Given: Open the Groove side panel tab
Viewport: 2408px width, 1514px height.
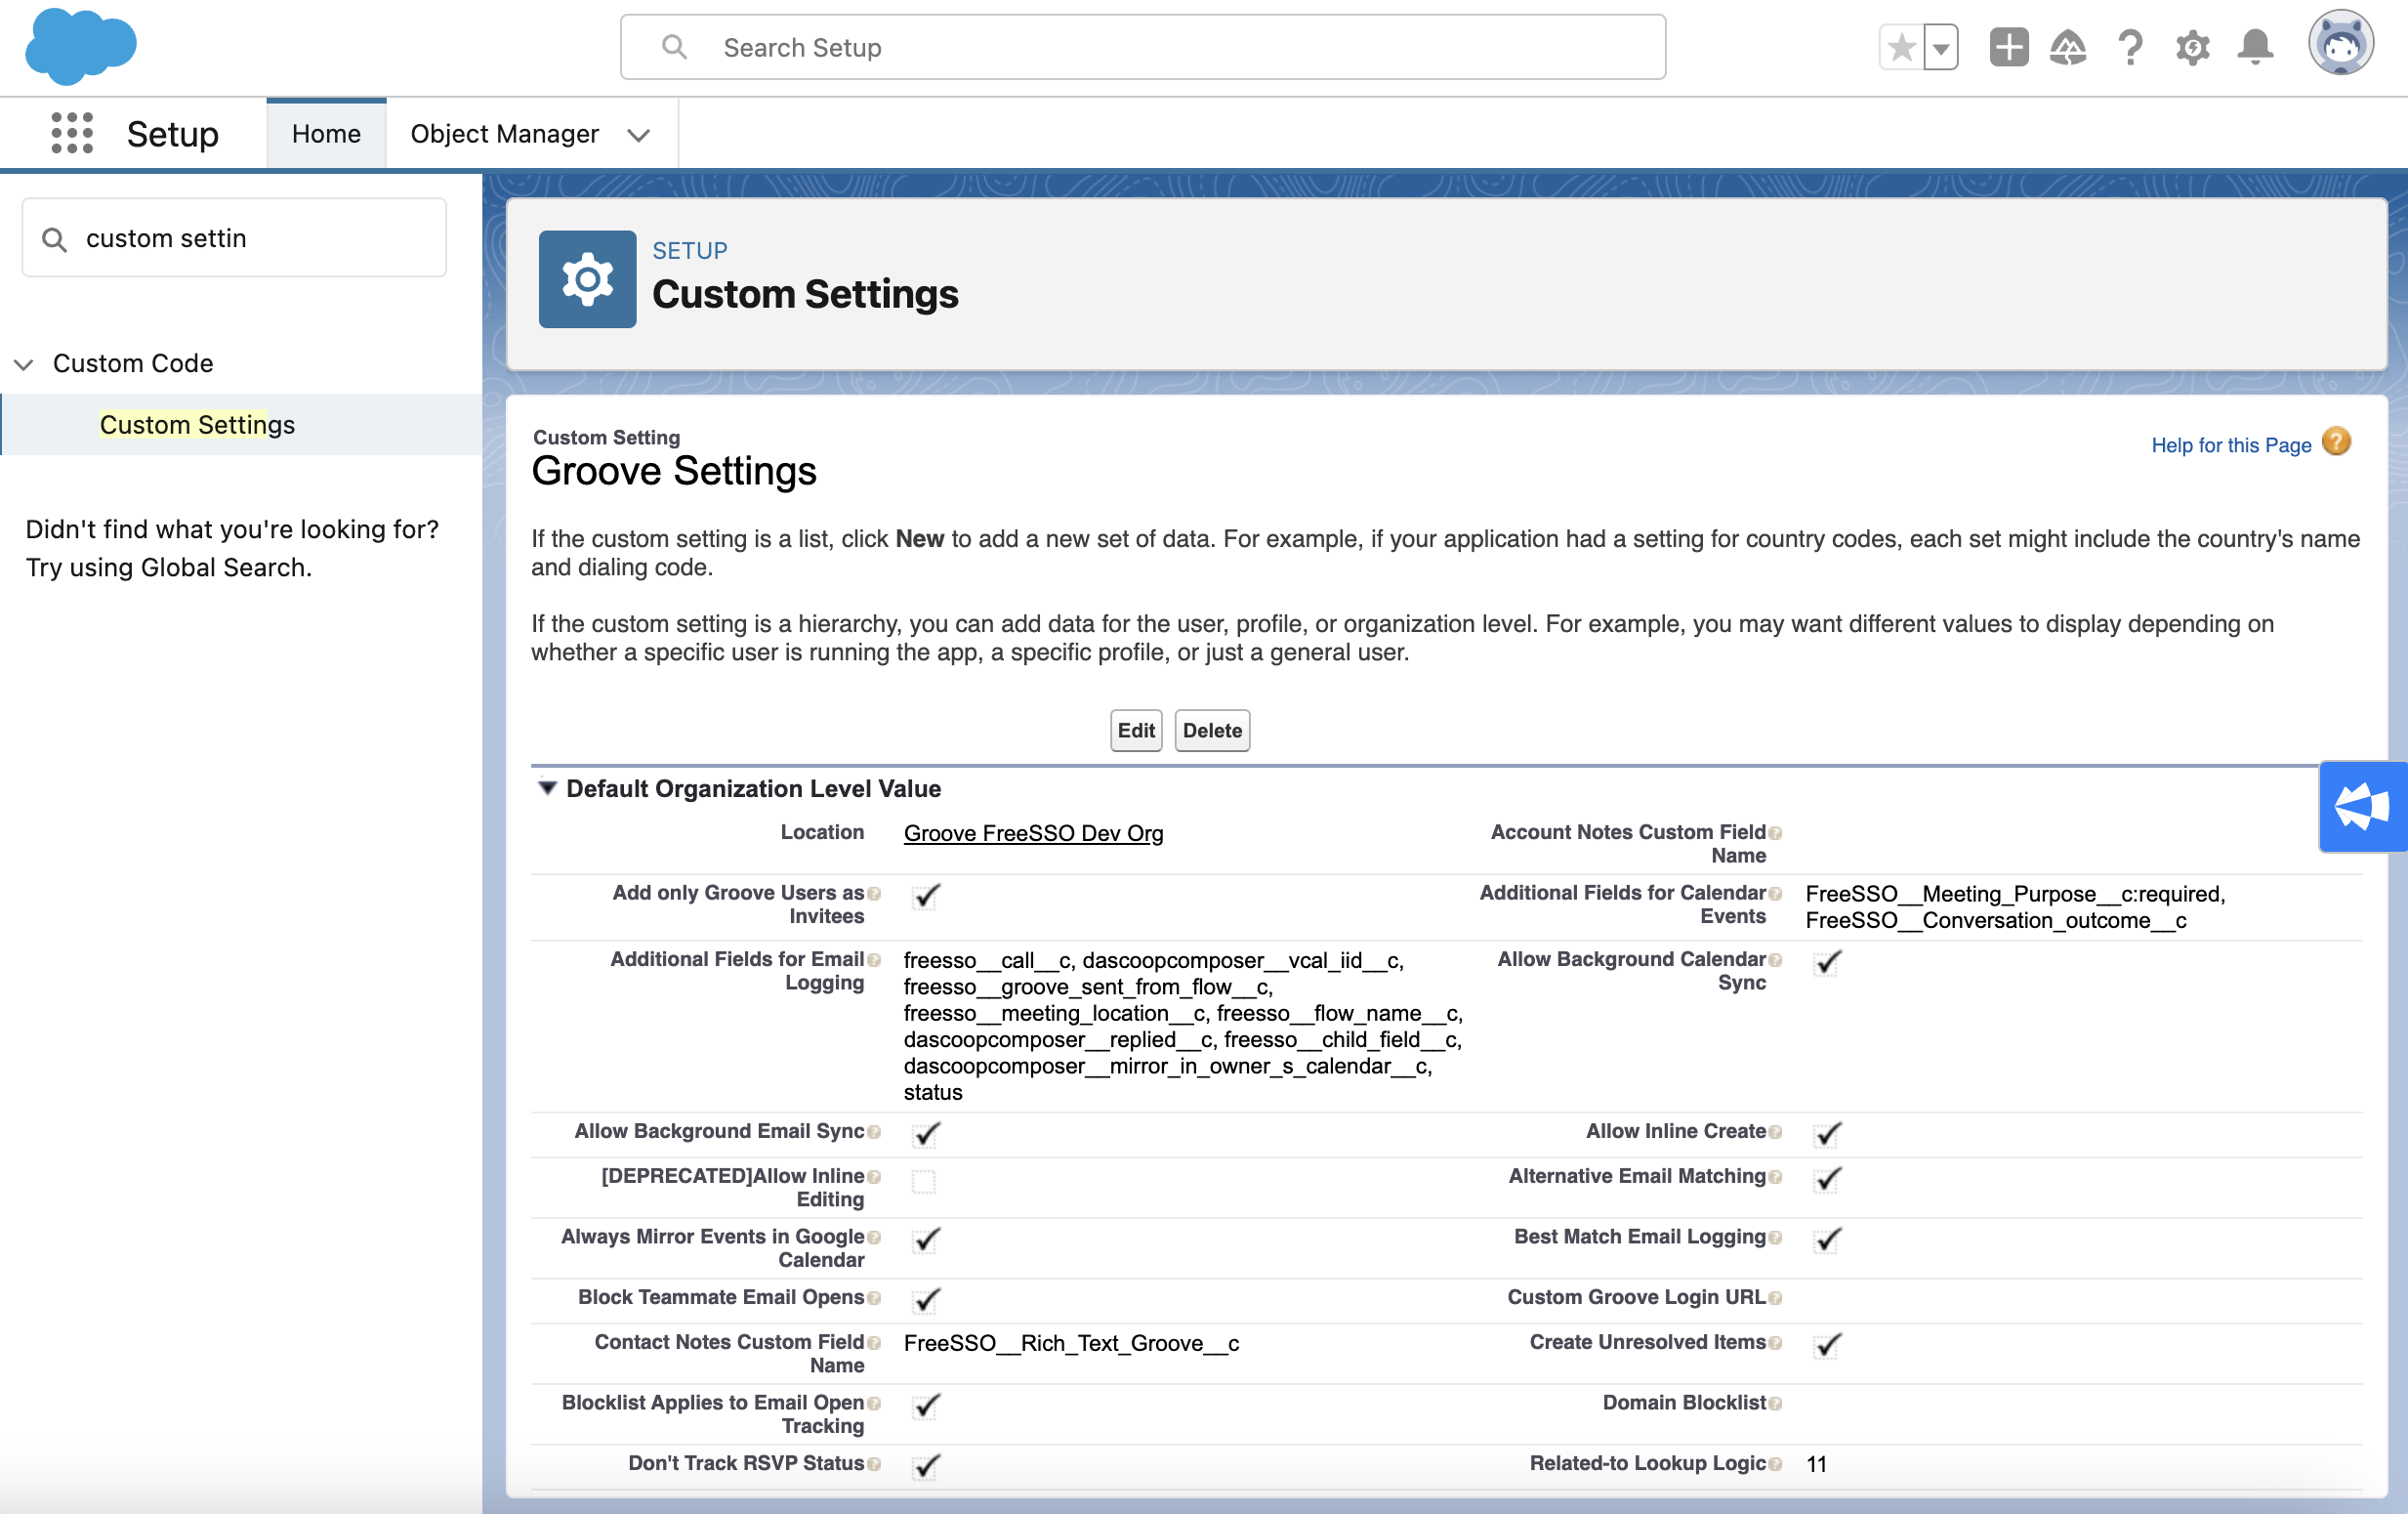Looking at the screenshot, I should [x=2362, y=806].
